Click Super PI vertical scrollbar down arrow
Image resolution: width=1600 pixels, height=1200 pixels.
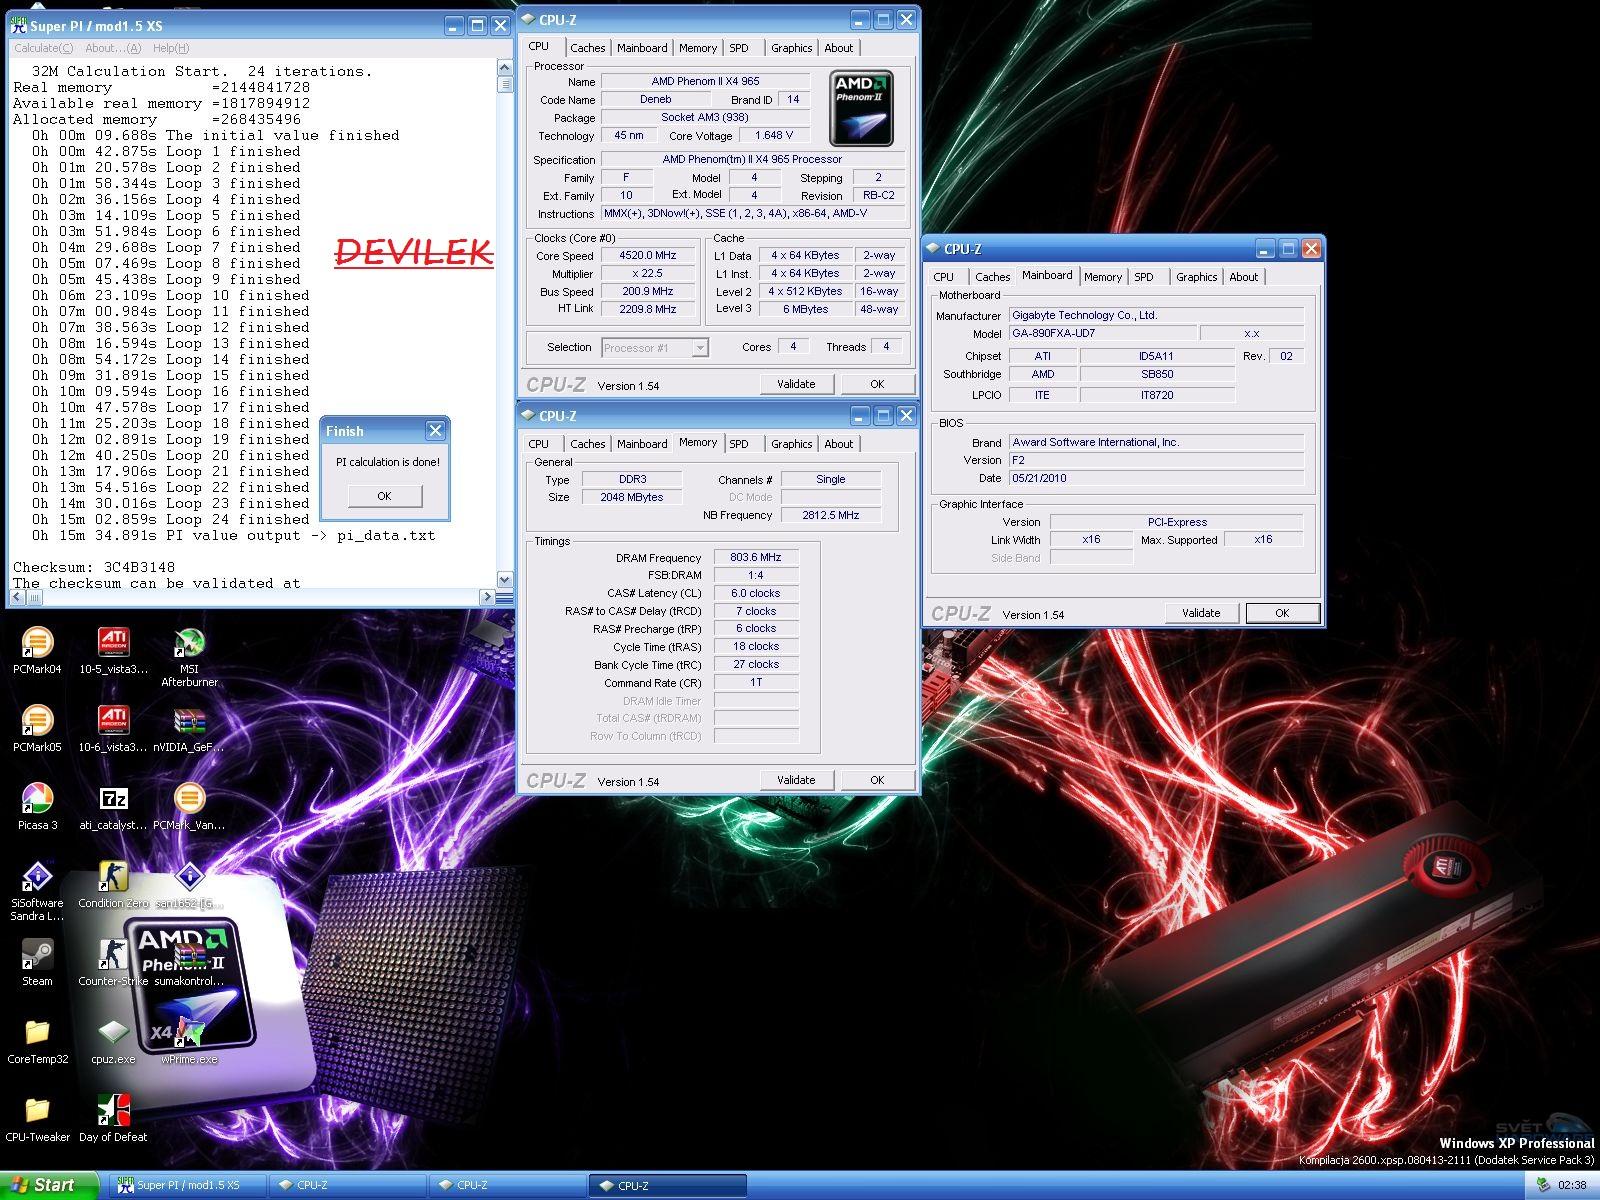(x=504, y=580)
